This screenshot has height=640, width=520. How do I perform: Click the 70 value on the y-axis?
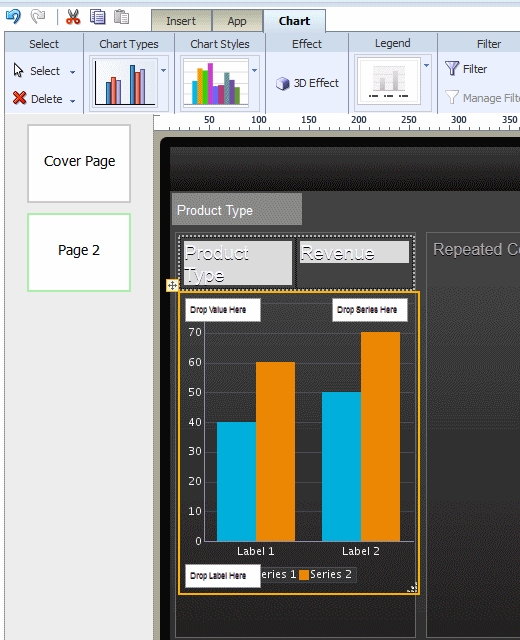click(x=195, y=332)
